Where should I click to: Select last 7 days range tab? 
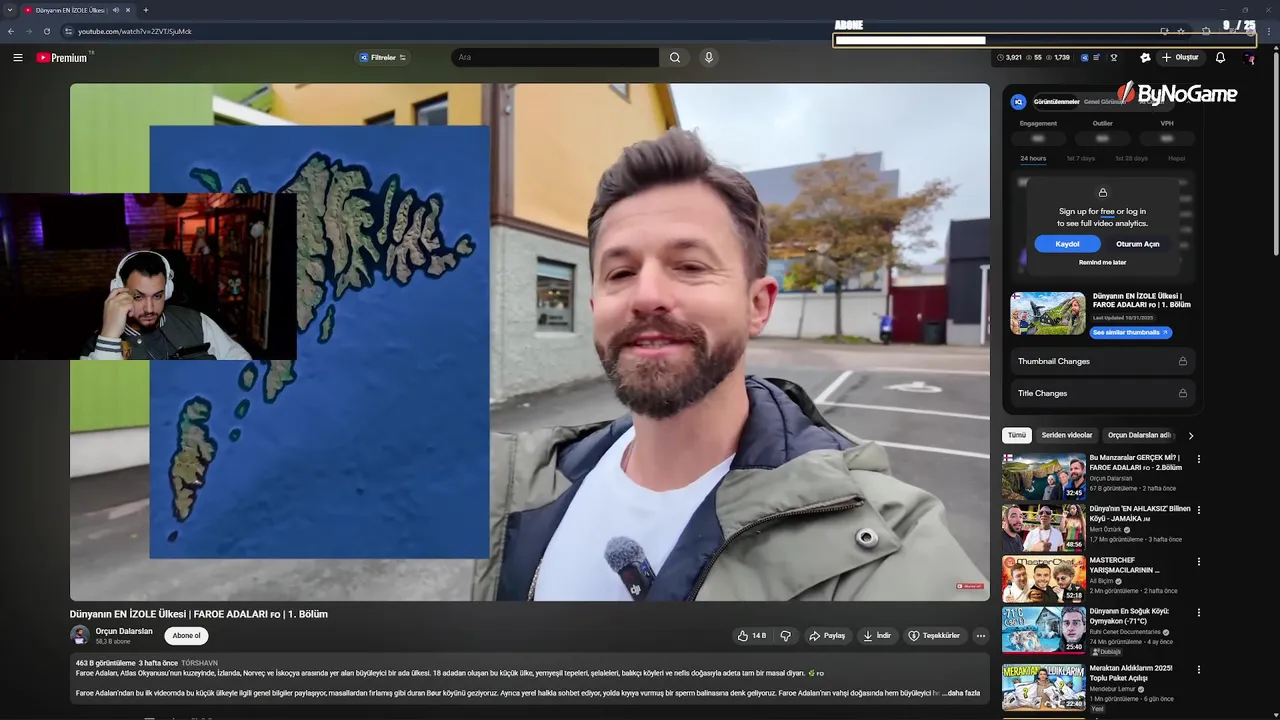tap(1080, 158)
